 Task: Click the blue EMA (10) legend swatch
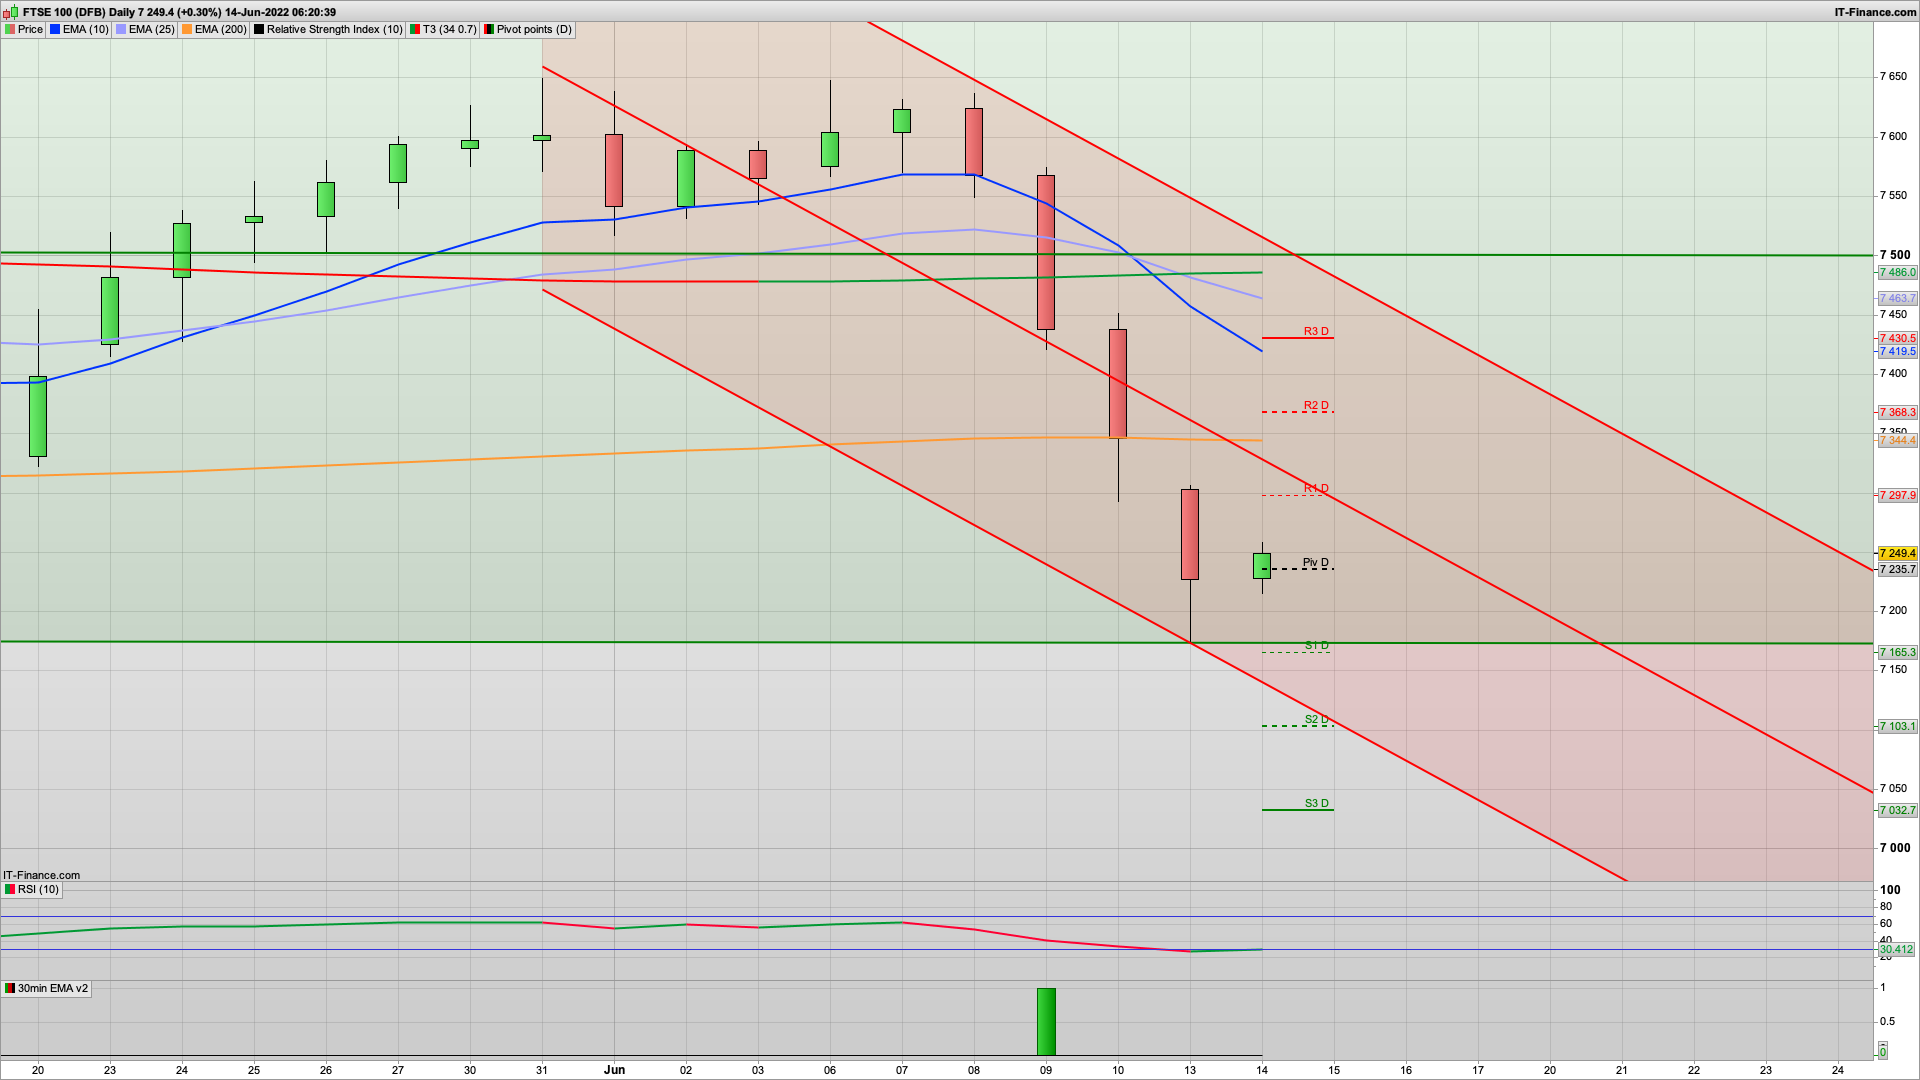55,29
